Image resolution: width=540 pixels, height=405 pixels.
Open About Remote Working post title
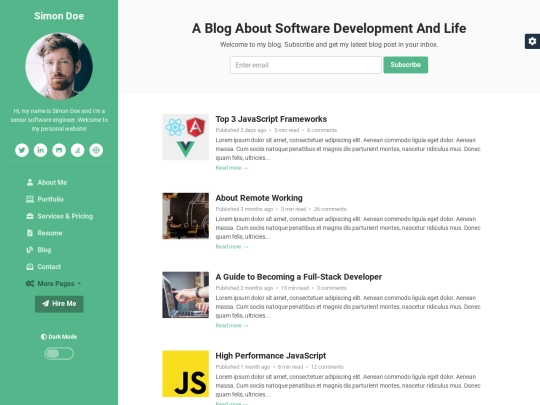click(x=259, y=198)
